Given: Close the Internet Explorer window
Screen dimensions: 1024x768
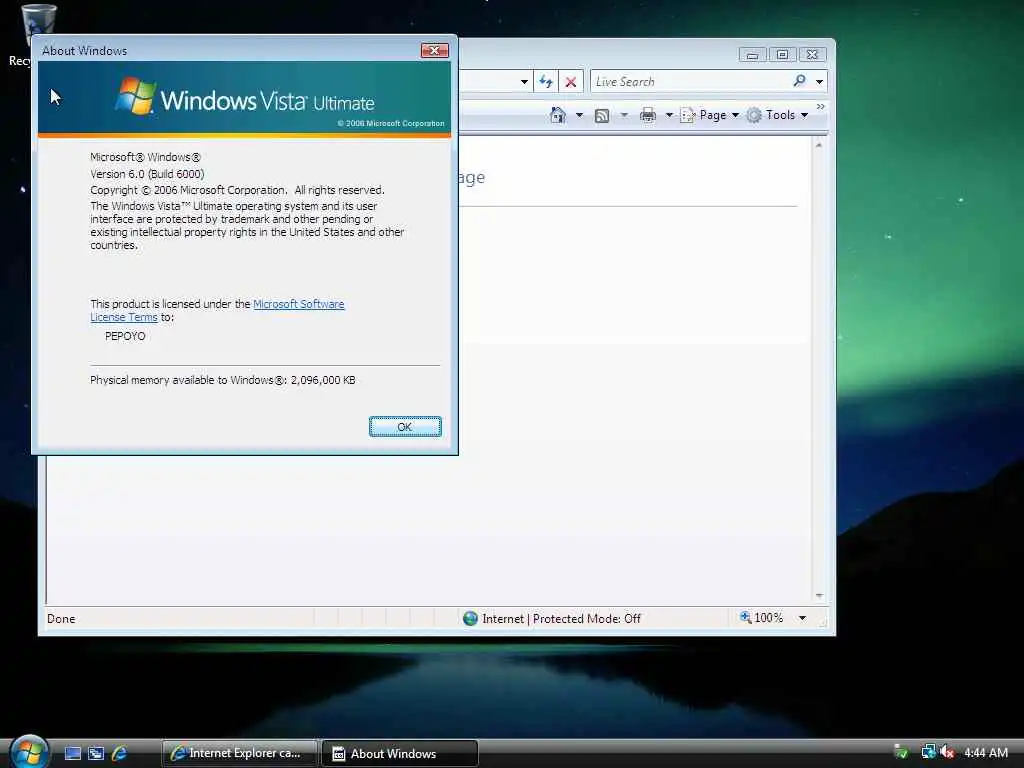Looking at the screenshot, I should [812, 55].
